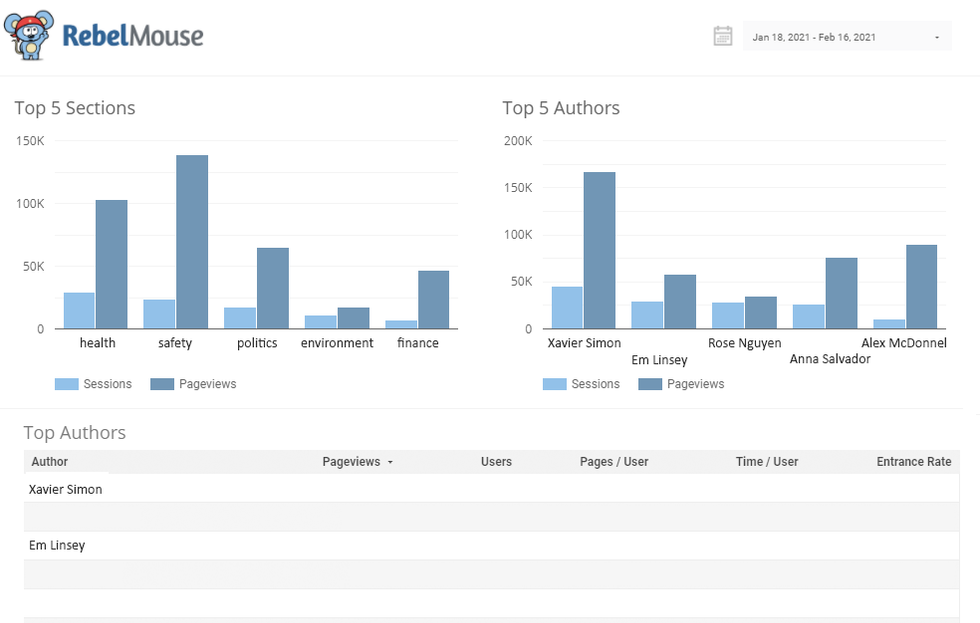This screenshot has width=980, height=623.
Task: Select the Jan 18 – Feb 16 date range
Action: click(814, 38)
